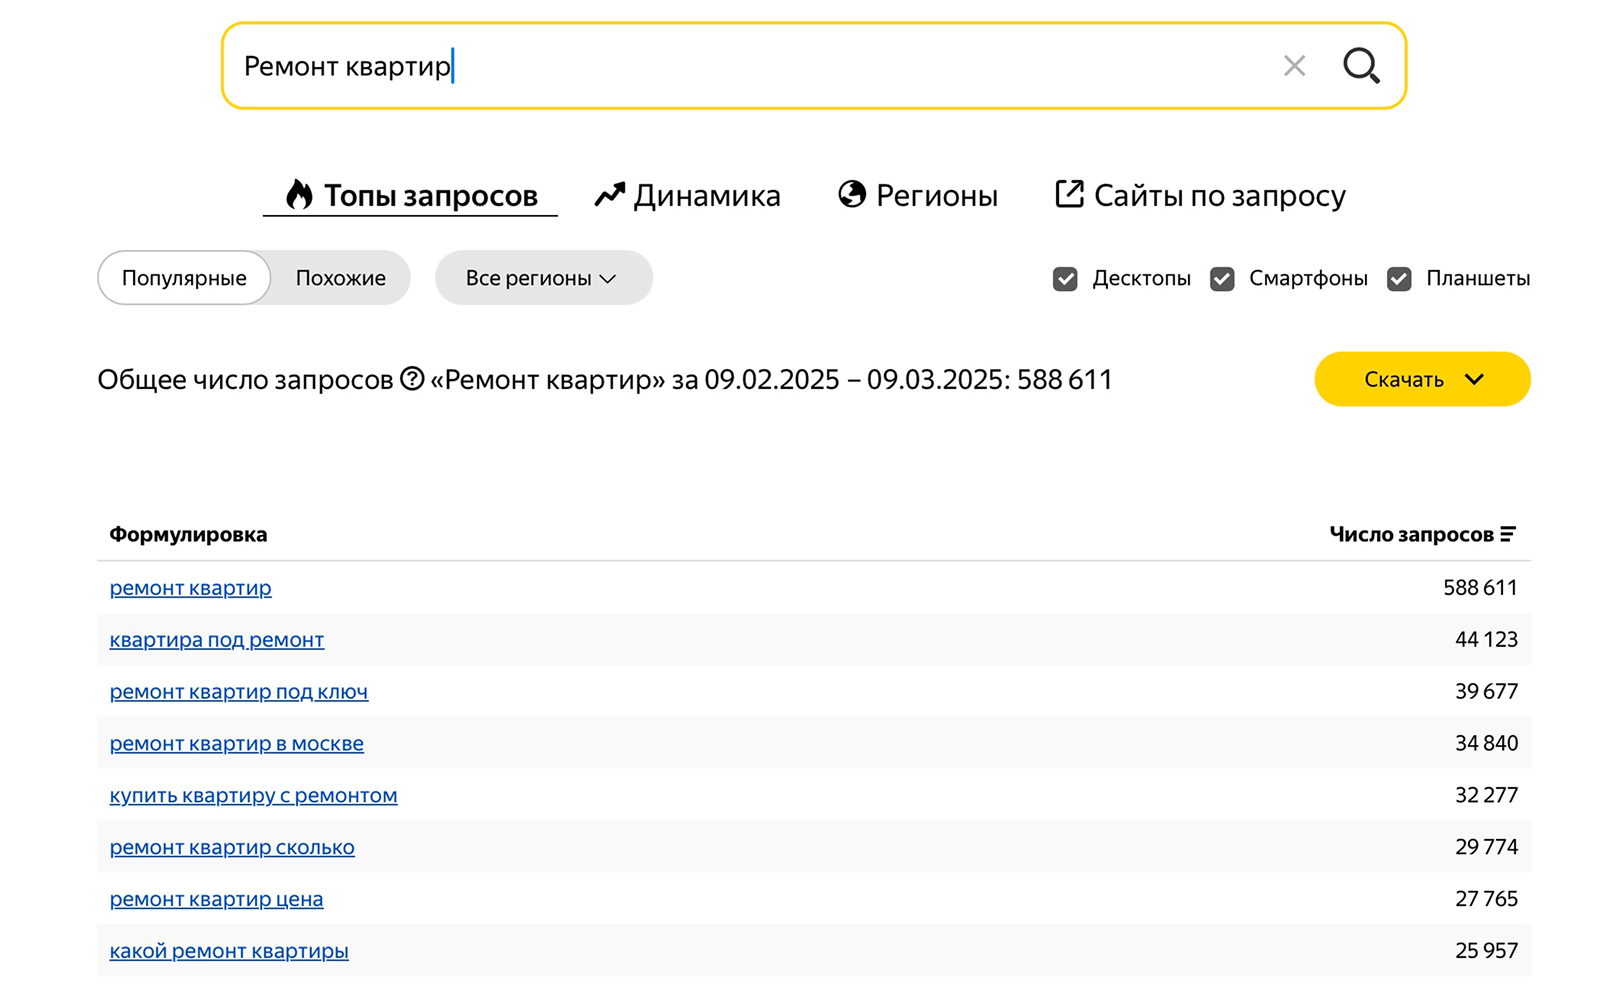Click the external link icon for Сайты по запросу
This screenshot has height=1000, width=1608.
click(x=1069, y=194)
